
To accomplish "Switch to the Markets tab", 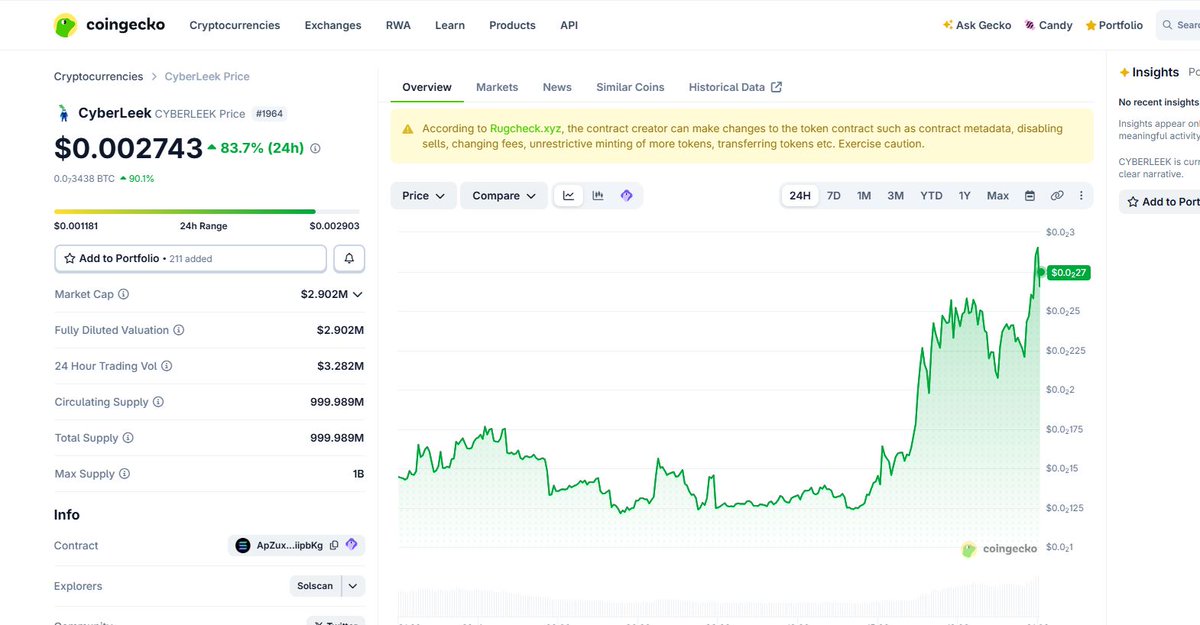I will click(x=497, y=87).
